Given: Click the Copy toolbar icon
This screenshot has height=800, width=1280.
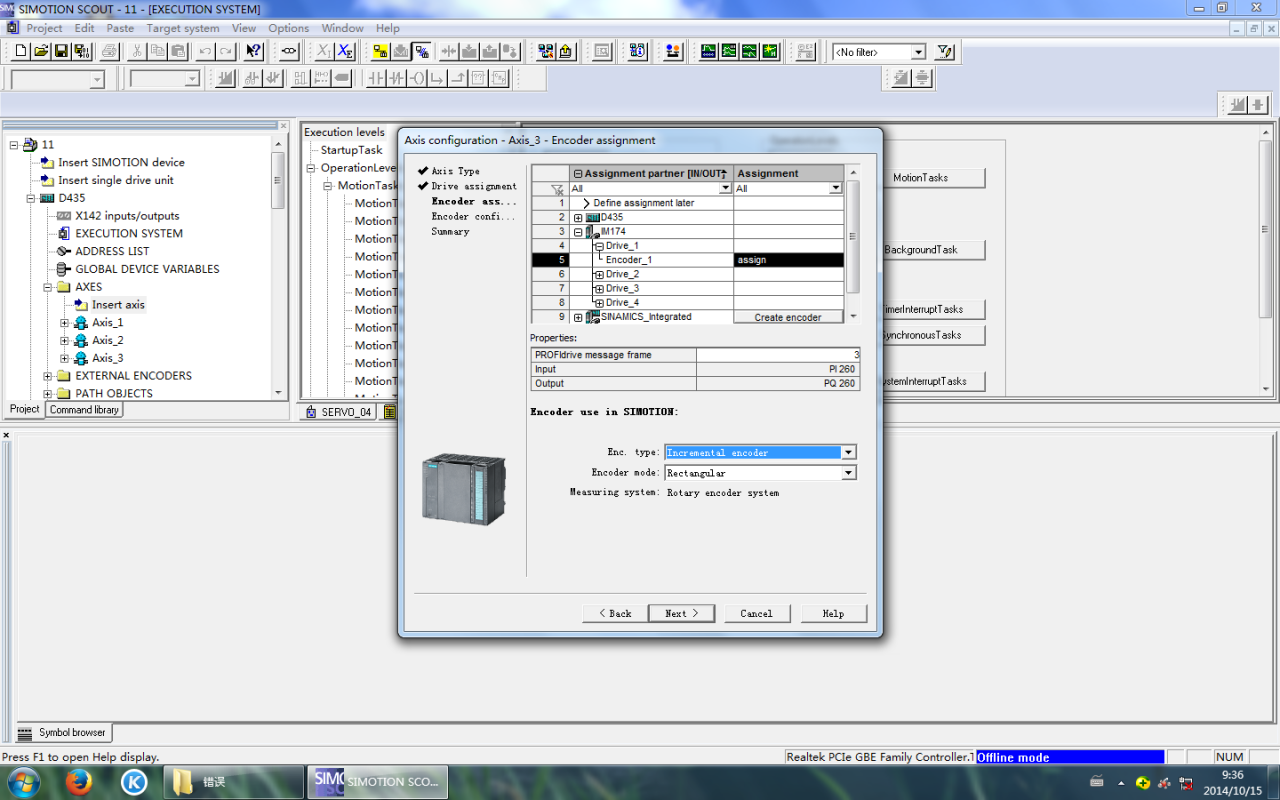Looking at the screenshot, I should click(x=158, y=51).
